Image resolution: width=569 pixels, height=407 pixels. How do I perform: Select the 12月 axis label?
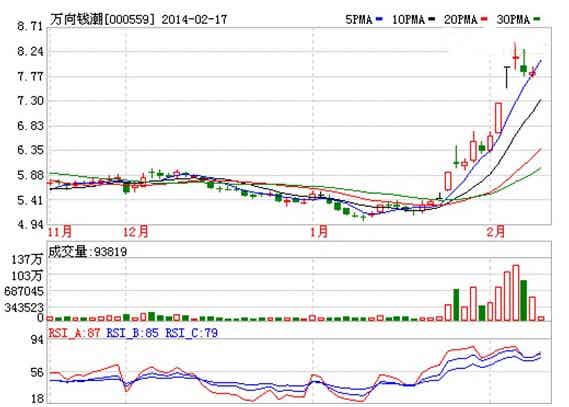[136, 231]
